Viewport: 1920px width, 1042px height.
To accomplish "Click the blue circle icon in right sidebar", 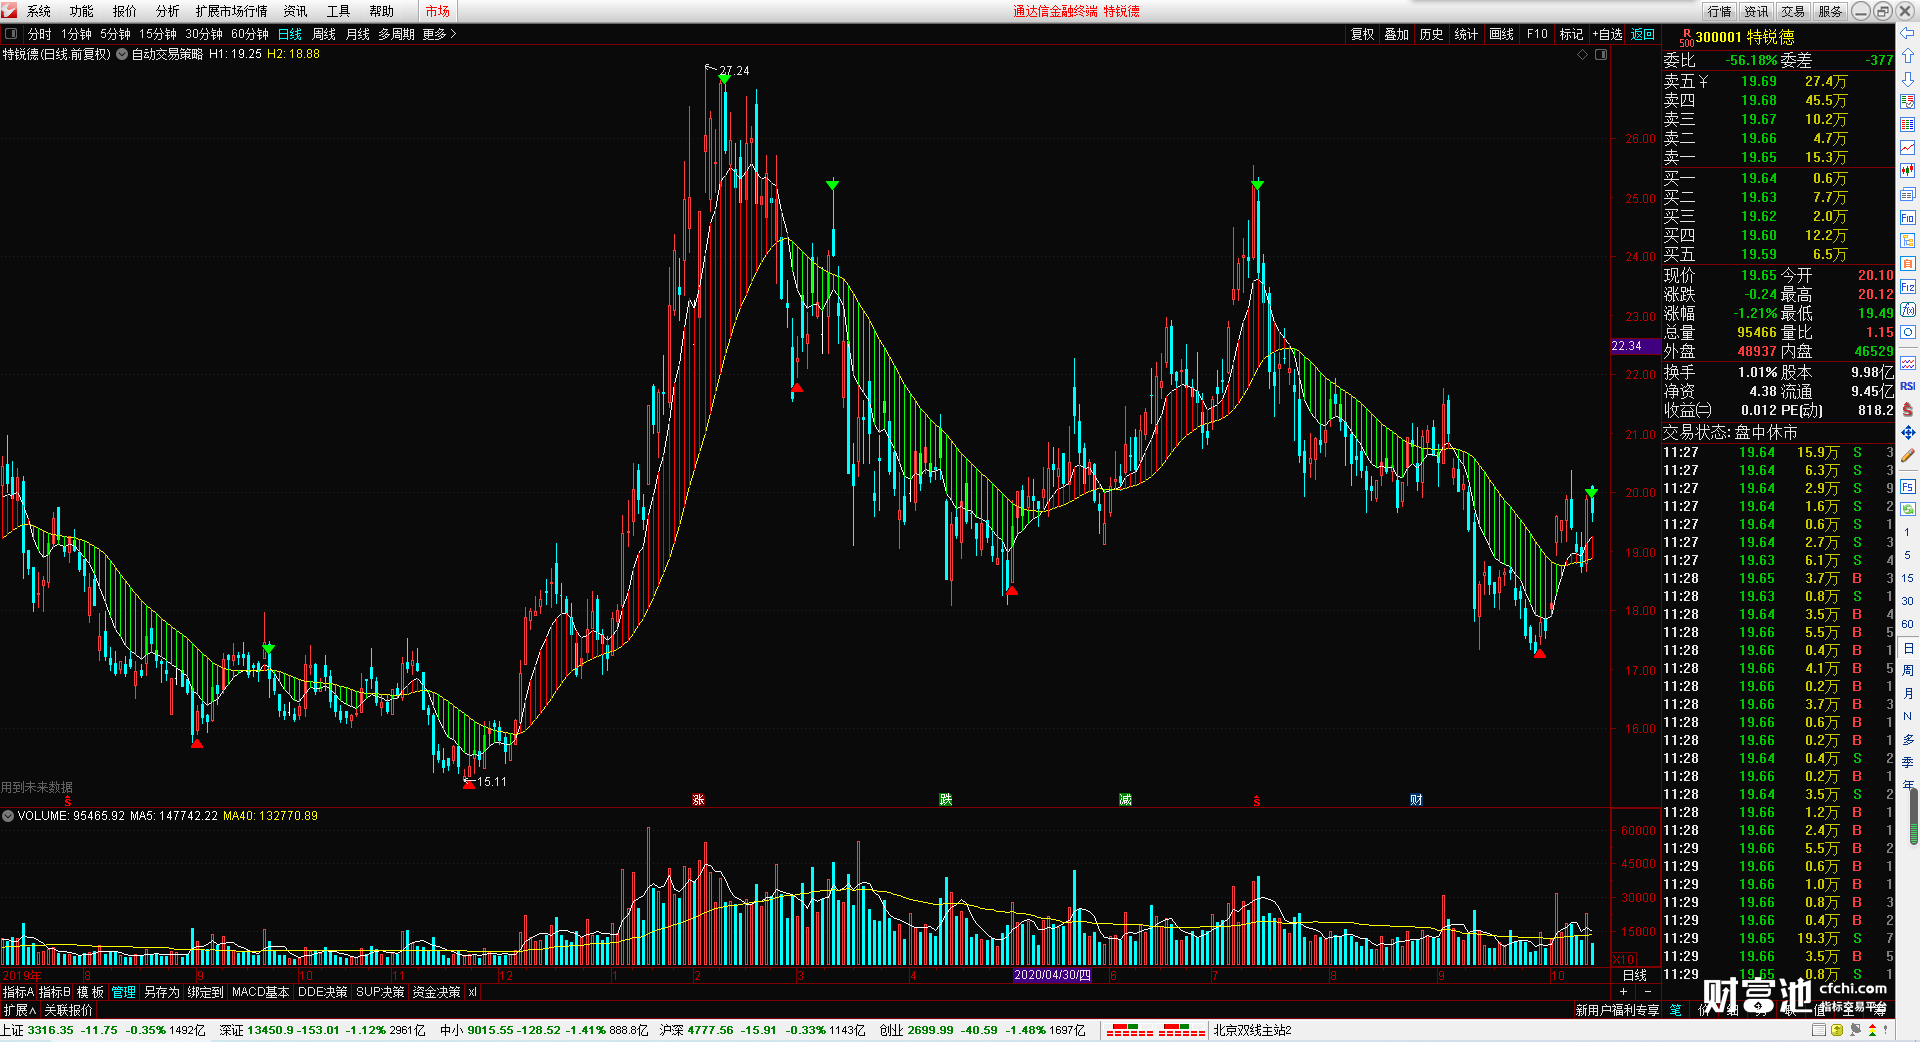I will [x=1907, y=332].
